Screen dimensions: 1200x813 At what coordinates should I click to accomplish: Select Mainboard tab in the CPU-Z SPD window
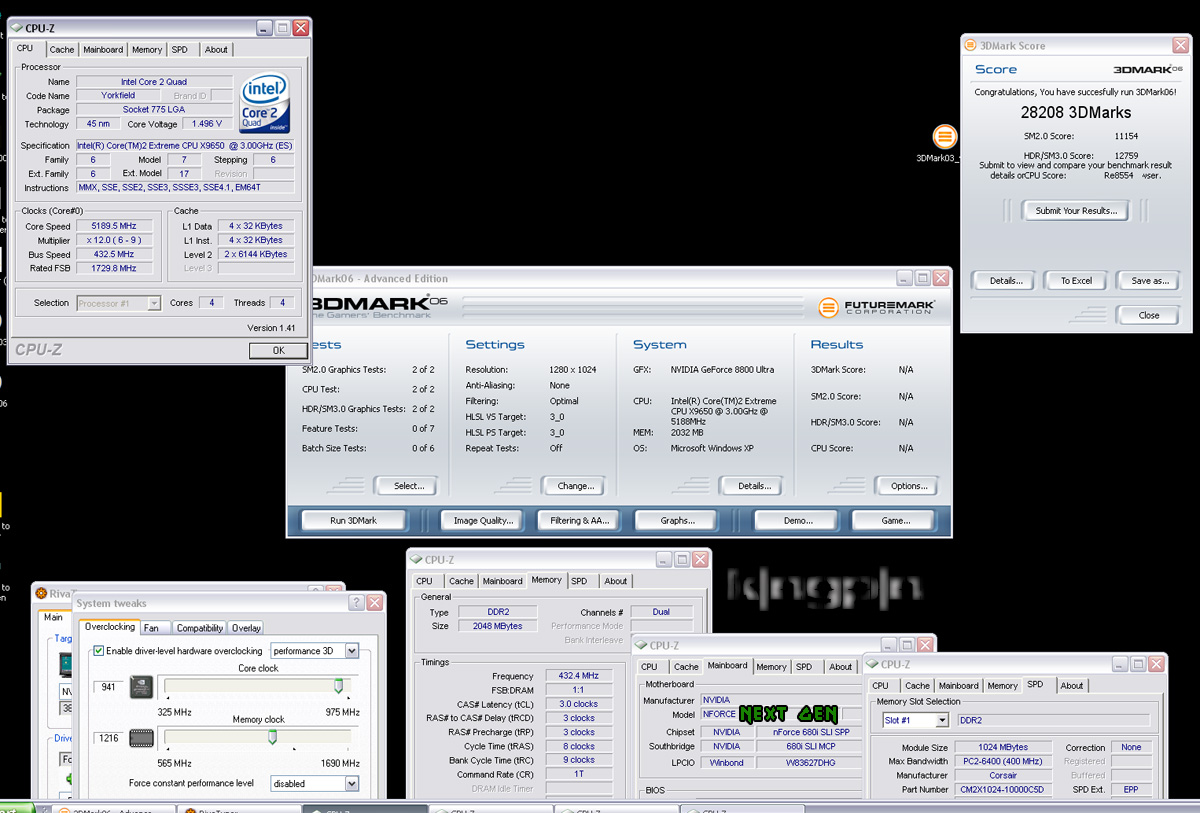[958, 686]
